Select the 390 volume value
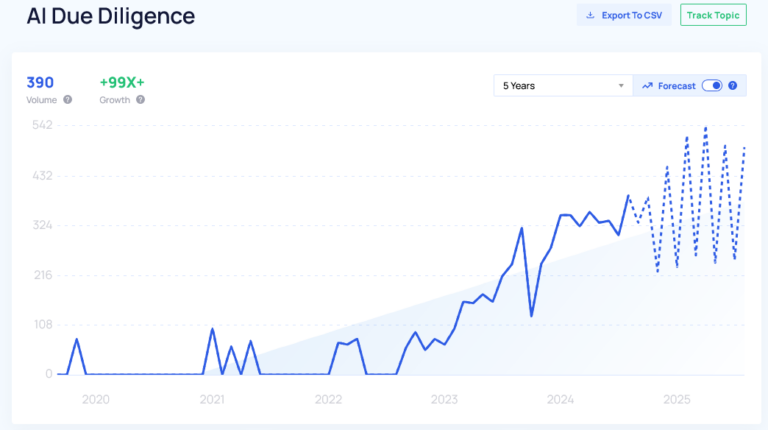The width and height of the screenshot is (768, 430). pos(40,82)
